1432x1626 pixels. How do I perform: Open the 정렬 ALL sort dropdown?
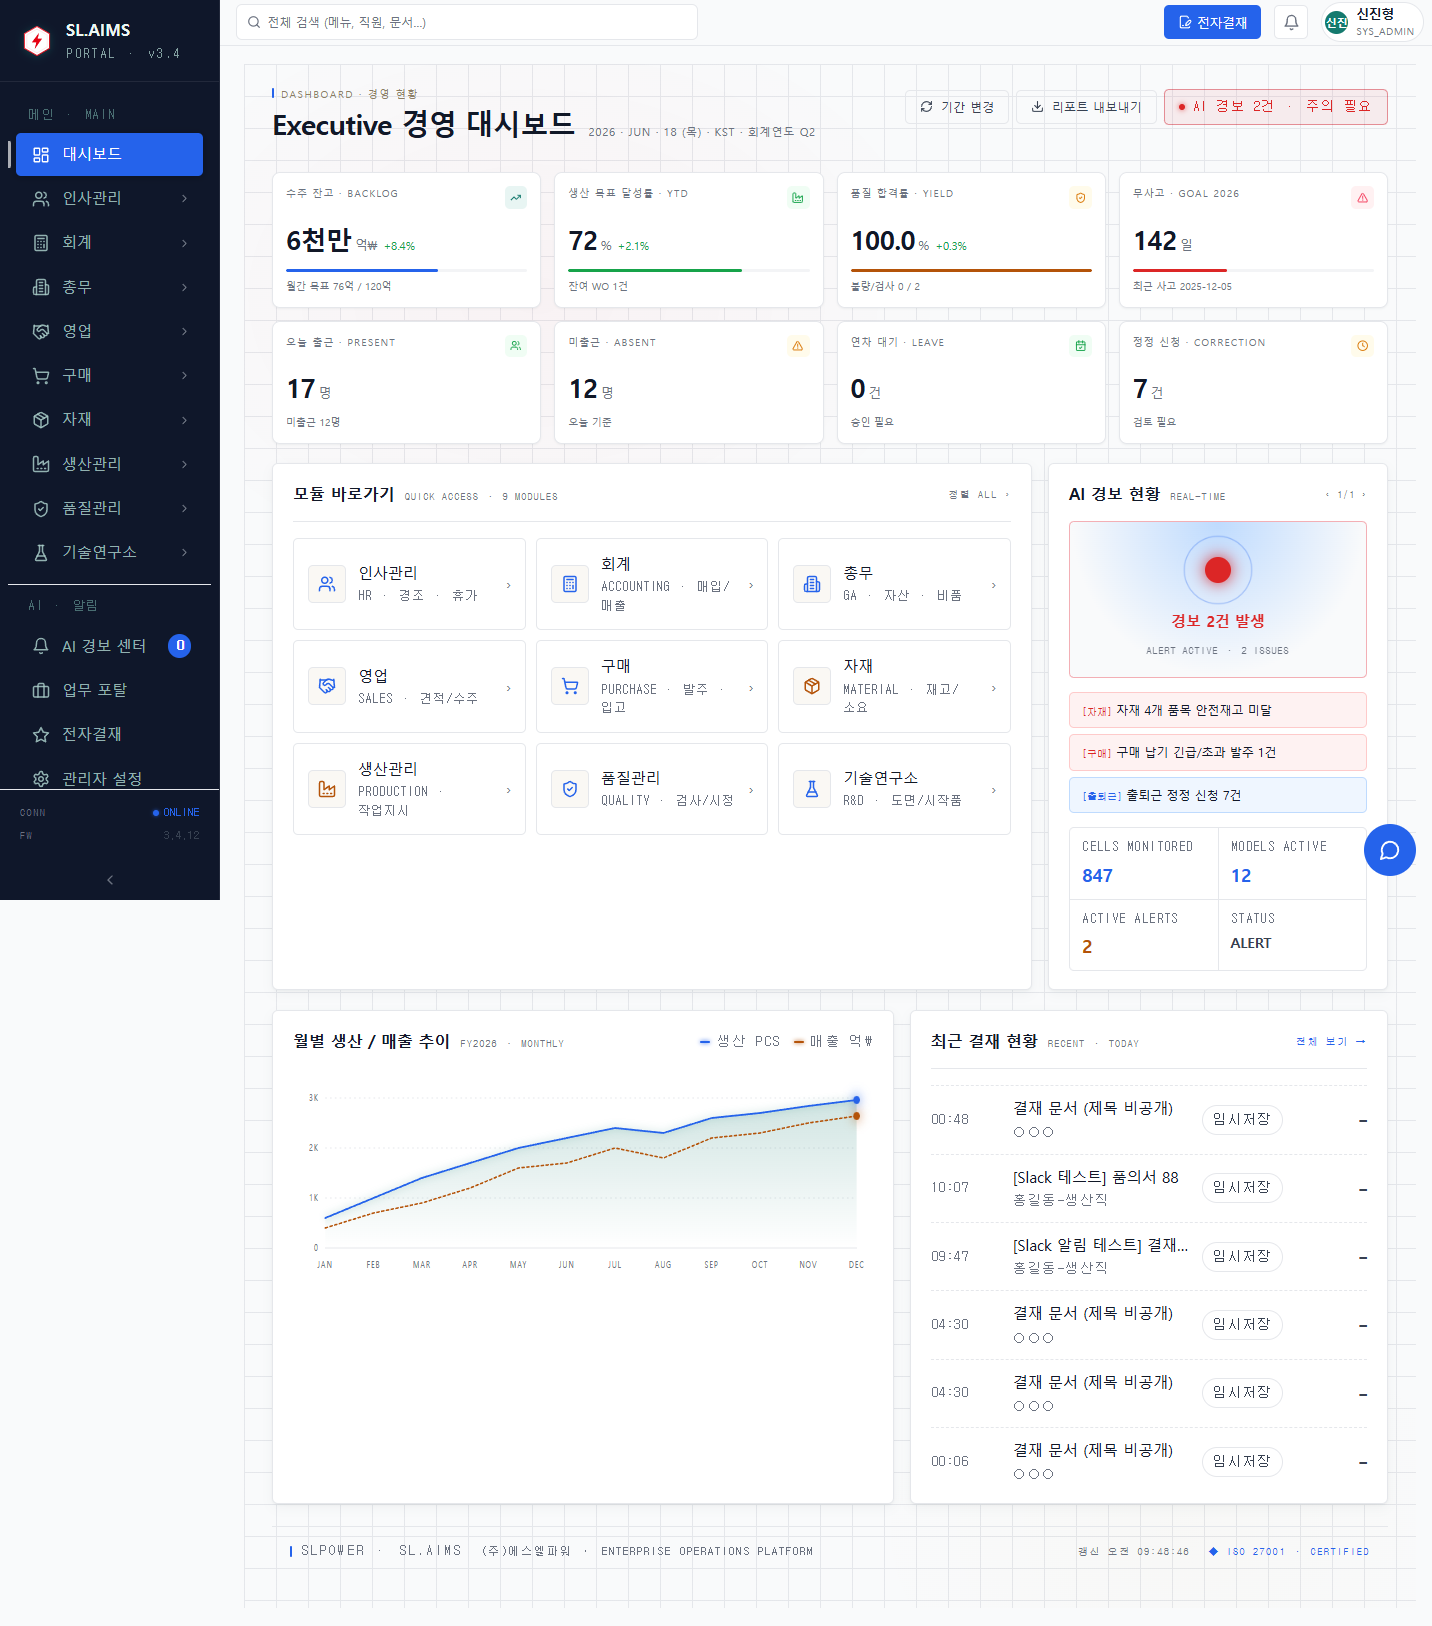[979, 495]
